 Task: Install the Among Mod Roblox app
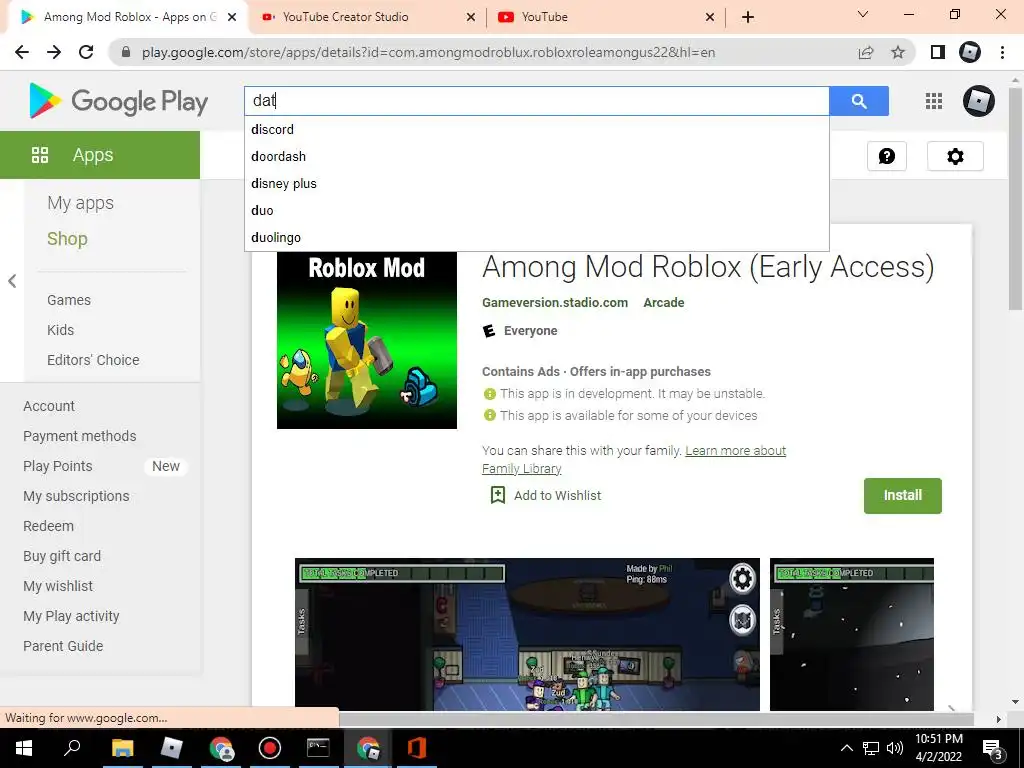[903, 496]
